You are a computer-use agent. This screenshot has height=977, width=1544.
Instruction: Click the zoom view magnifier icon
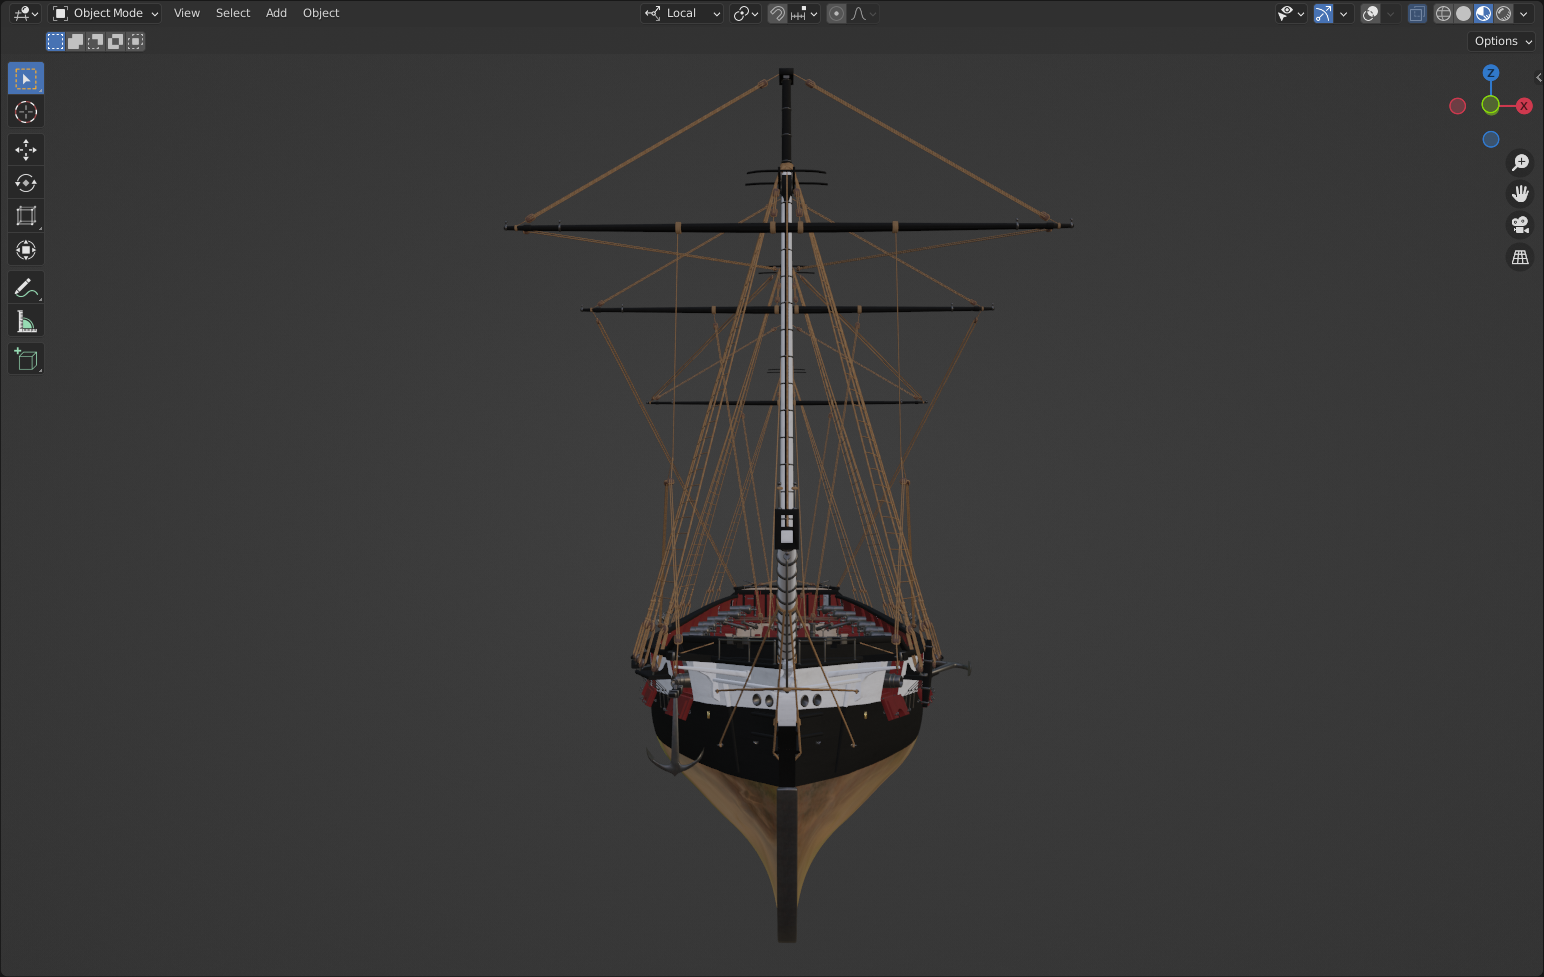click(1520, 162)
